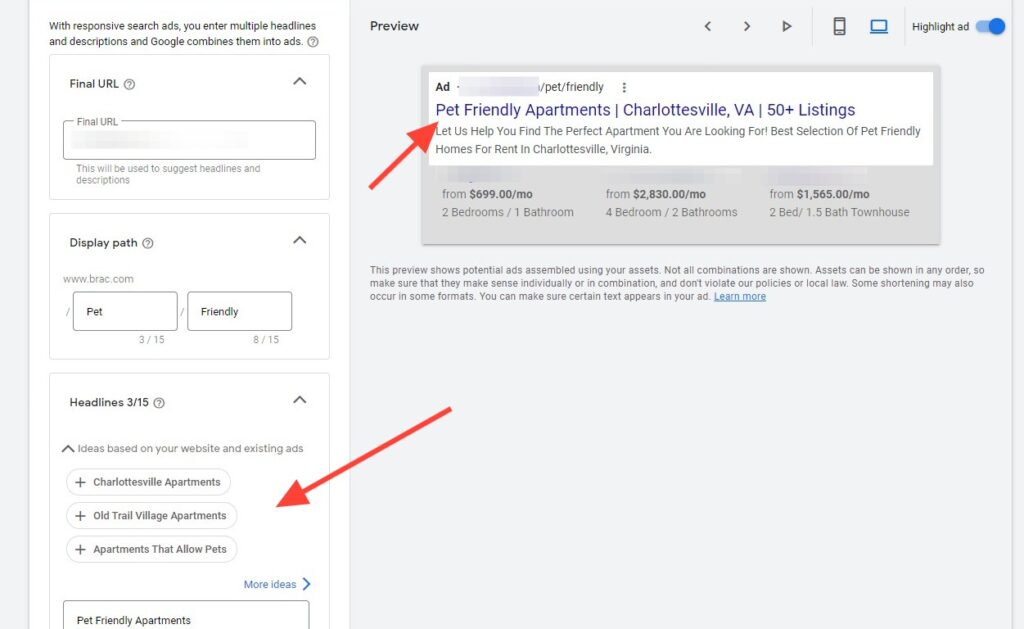The height and width of the screenshot is (629, 1024).
Task: Collapse the Headlines 3/15 section
Action: (299, 398)
